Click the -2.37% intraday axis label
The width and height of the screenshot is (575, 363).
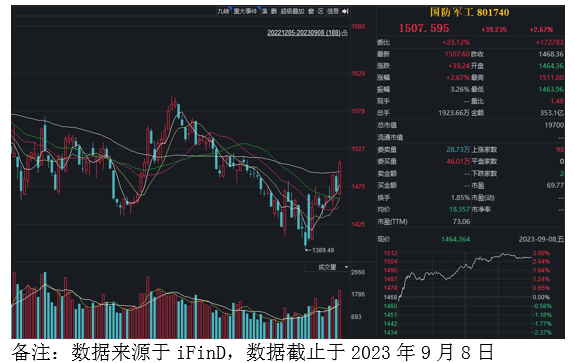tap(542, 333)
